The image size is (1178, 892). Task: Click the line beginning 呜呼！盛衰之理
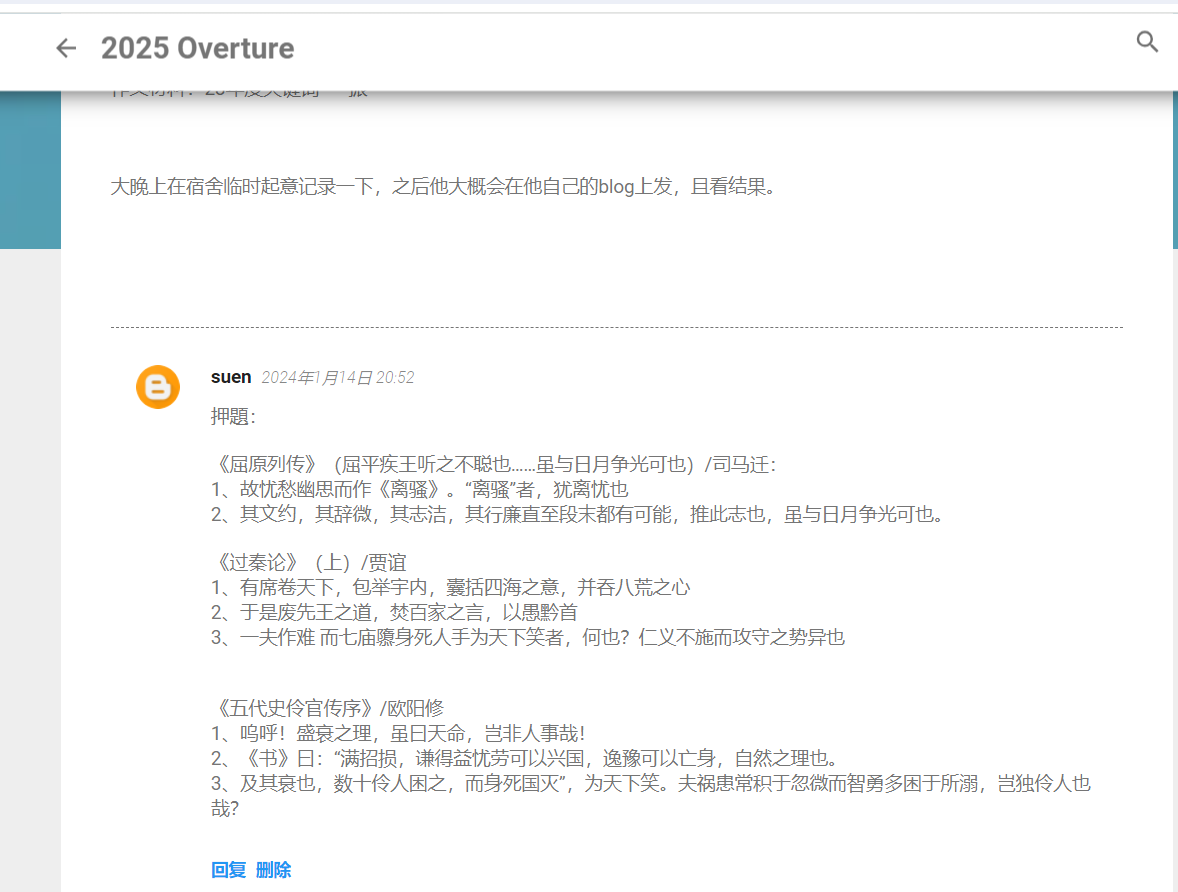(x=398, y=733)
